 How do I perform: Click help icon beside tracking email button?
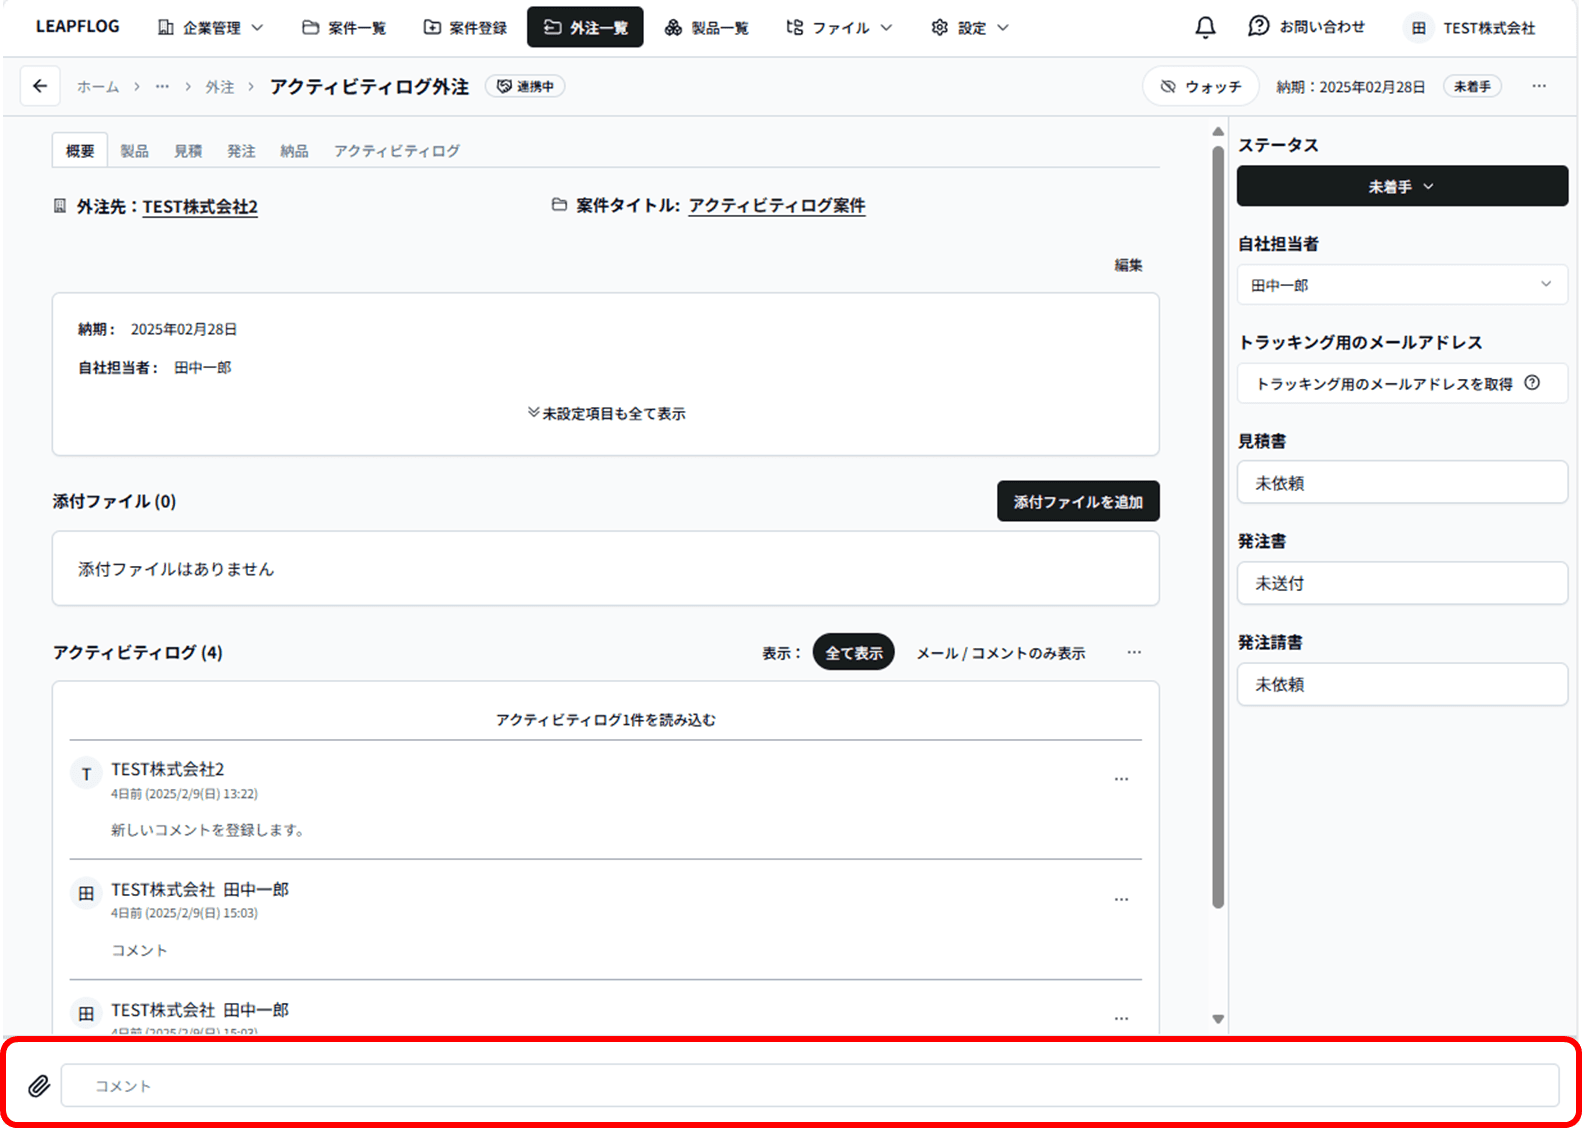[x=1532, y=383]
